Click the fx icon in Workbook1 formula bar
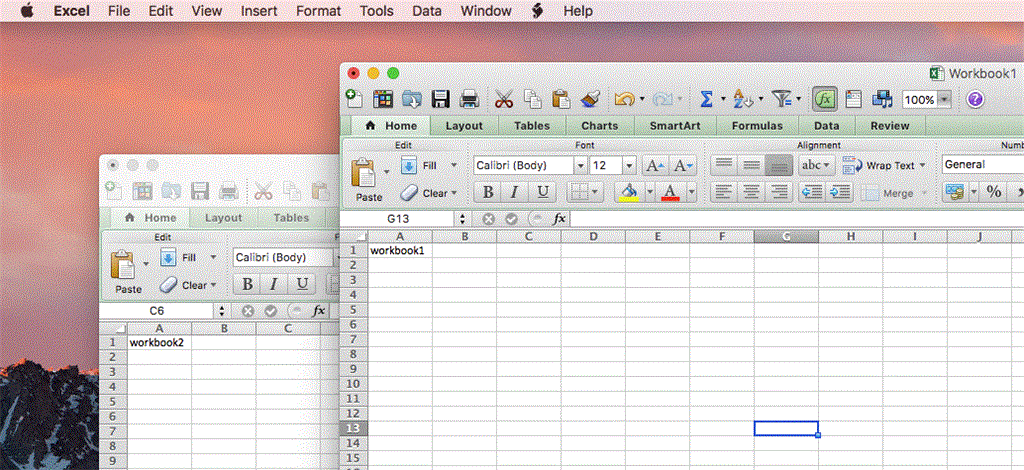This screenshot has width=1024, height=470. (x=559, y=219)
